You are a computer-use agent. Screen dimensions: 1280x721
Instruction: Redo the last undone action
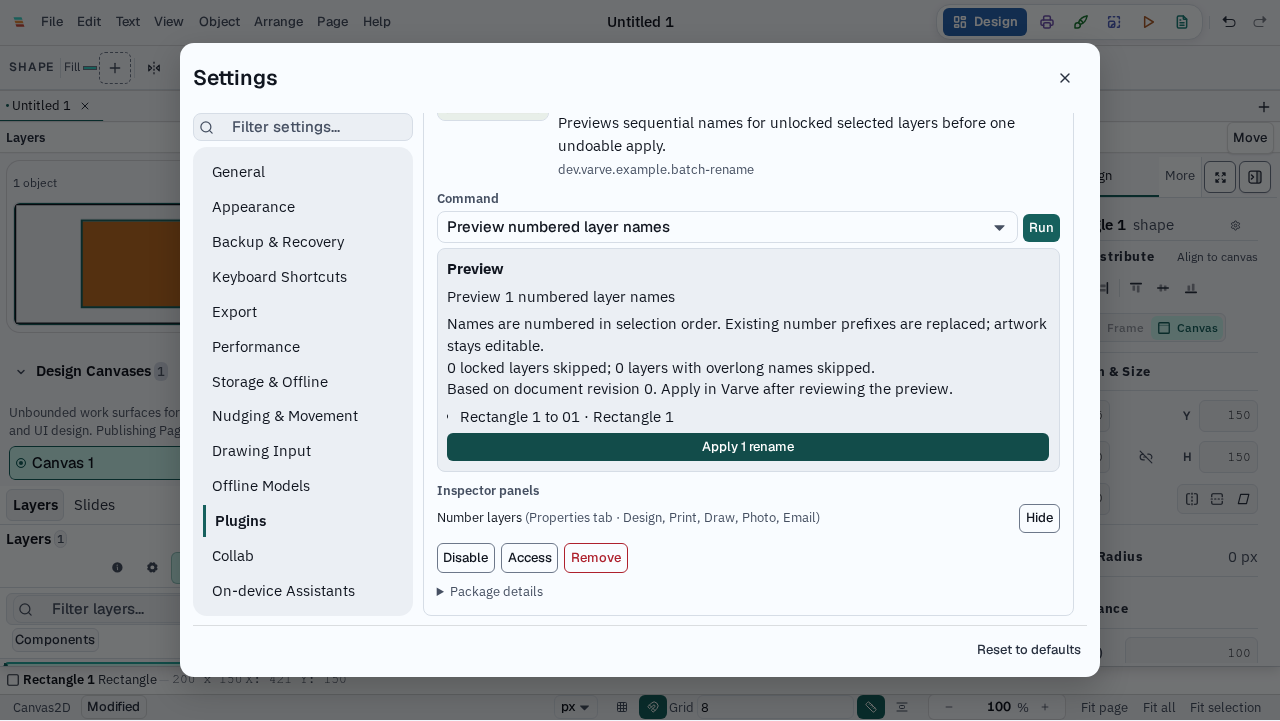pyautogui.click(x=1260, y=22)
